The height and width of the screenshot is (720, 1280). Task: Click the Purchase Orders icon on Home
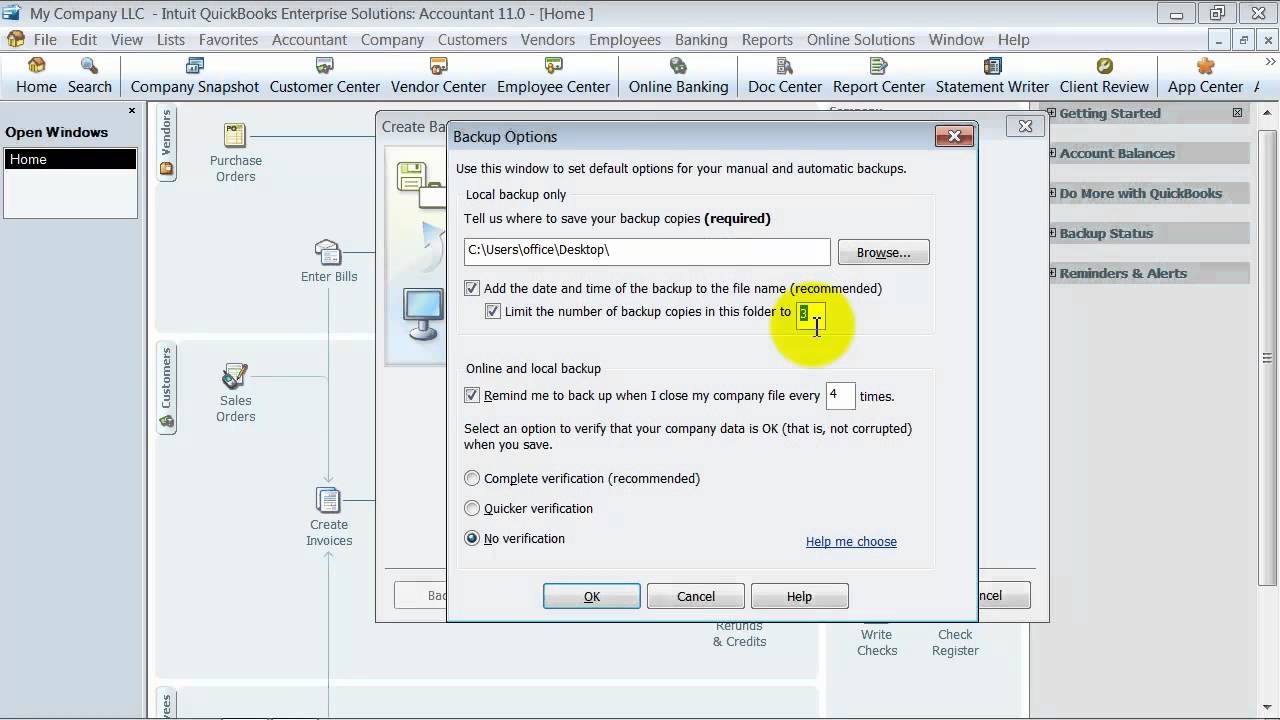point(235,136)
